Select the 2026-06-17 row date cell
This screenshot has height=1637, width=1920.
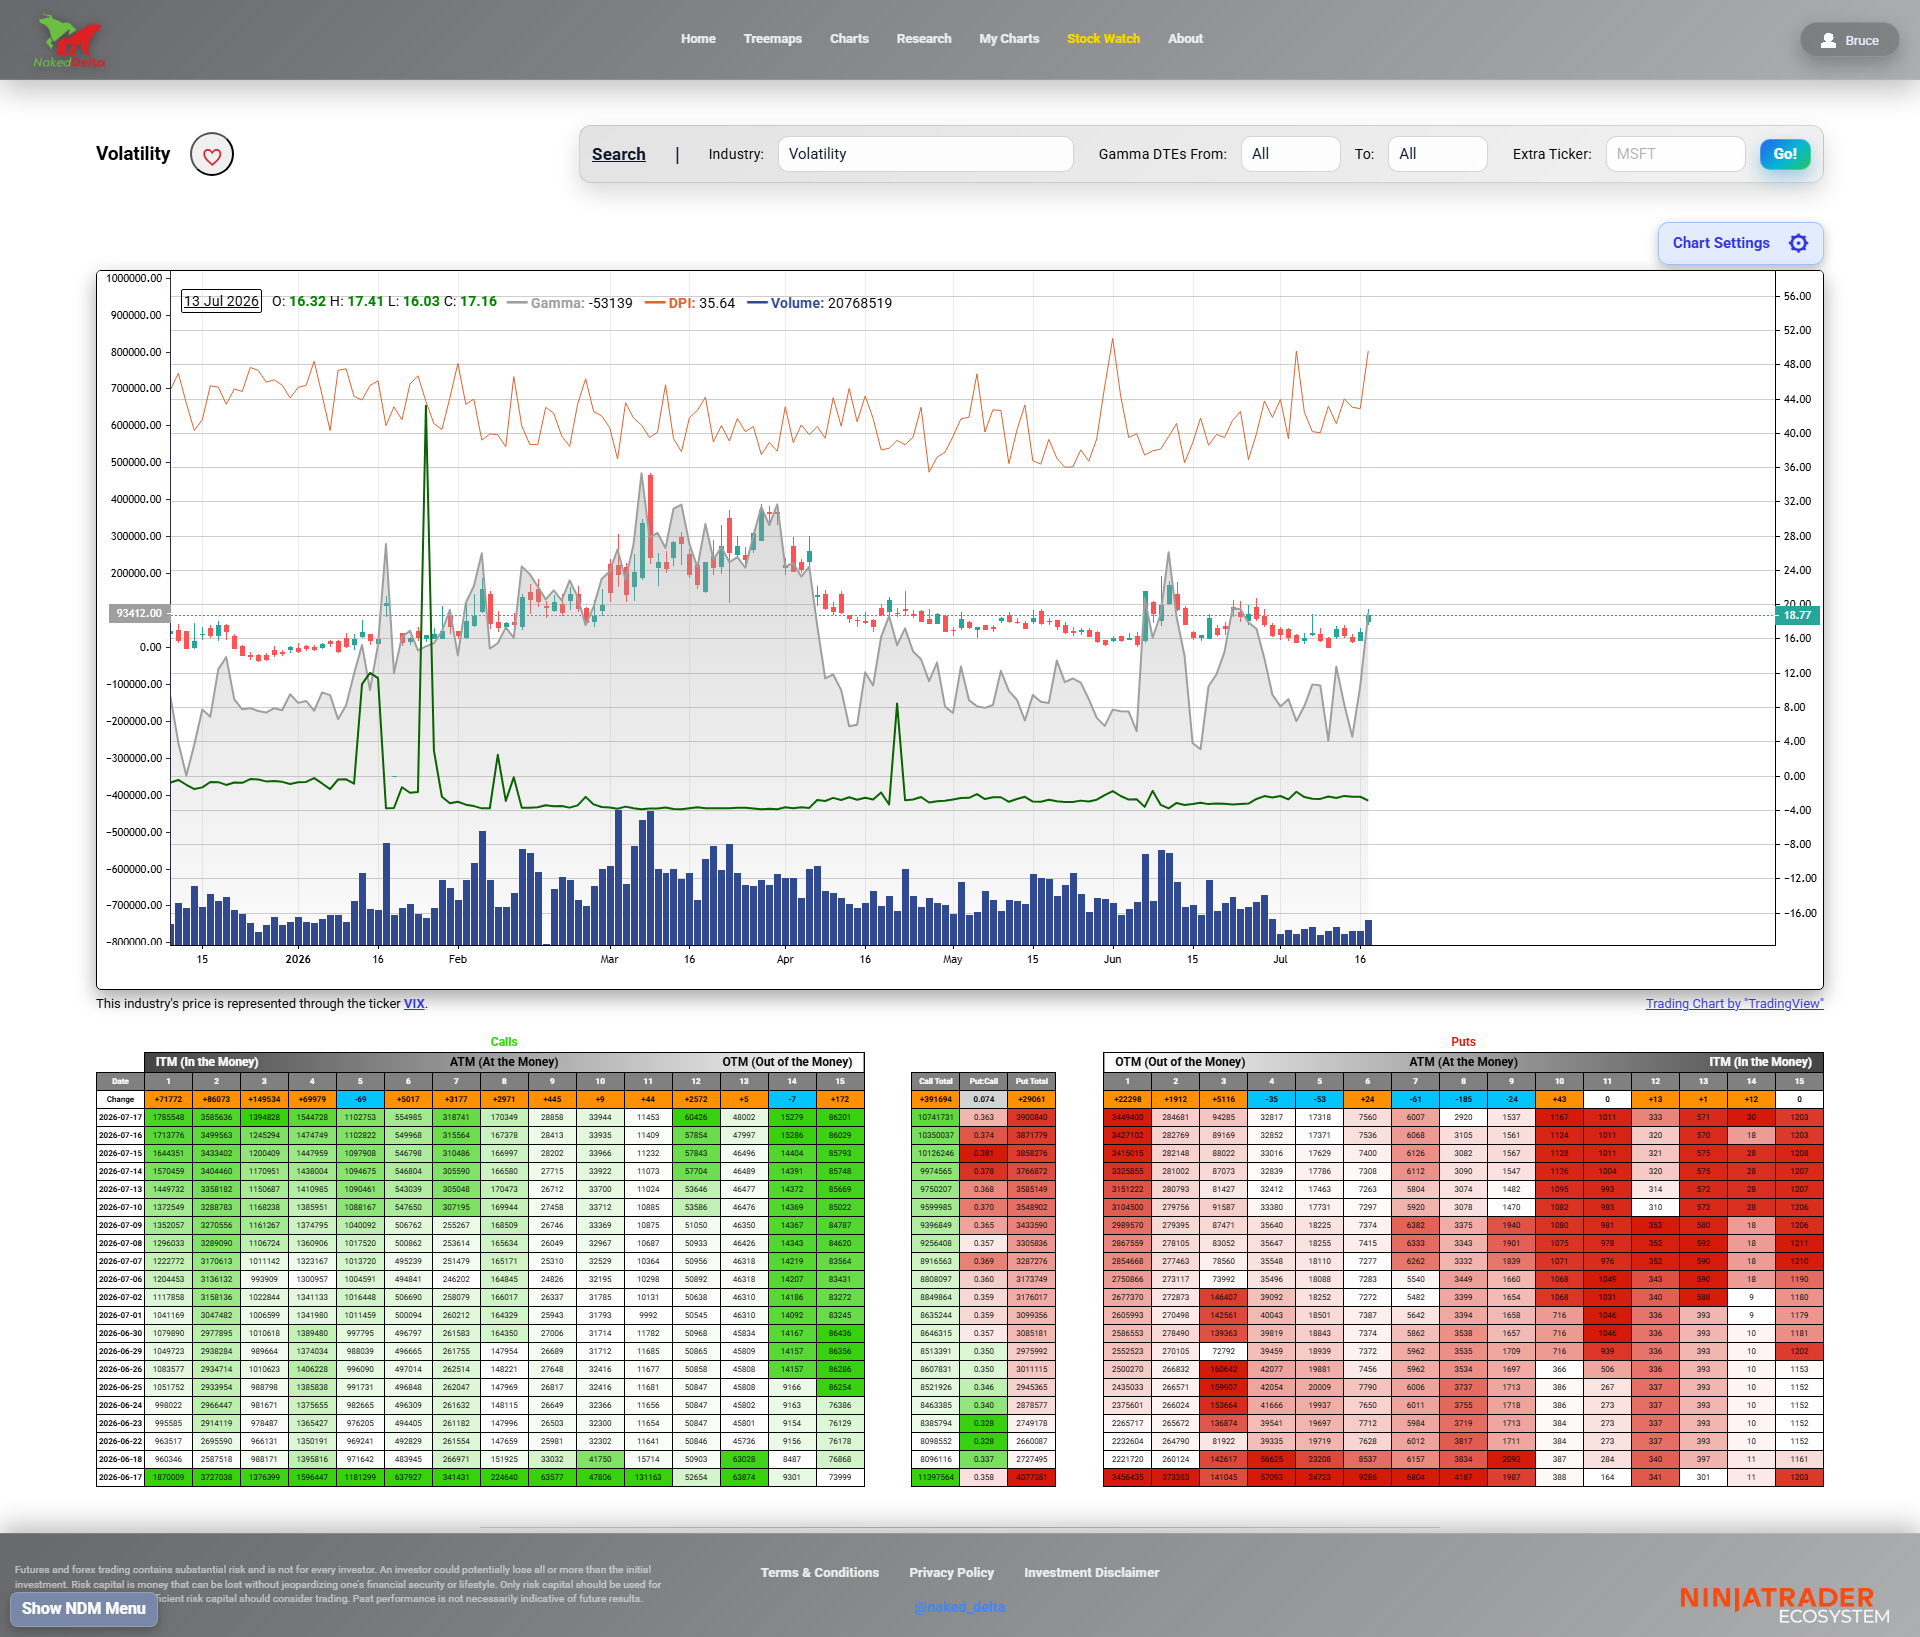(120, 1477)
